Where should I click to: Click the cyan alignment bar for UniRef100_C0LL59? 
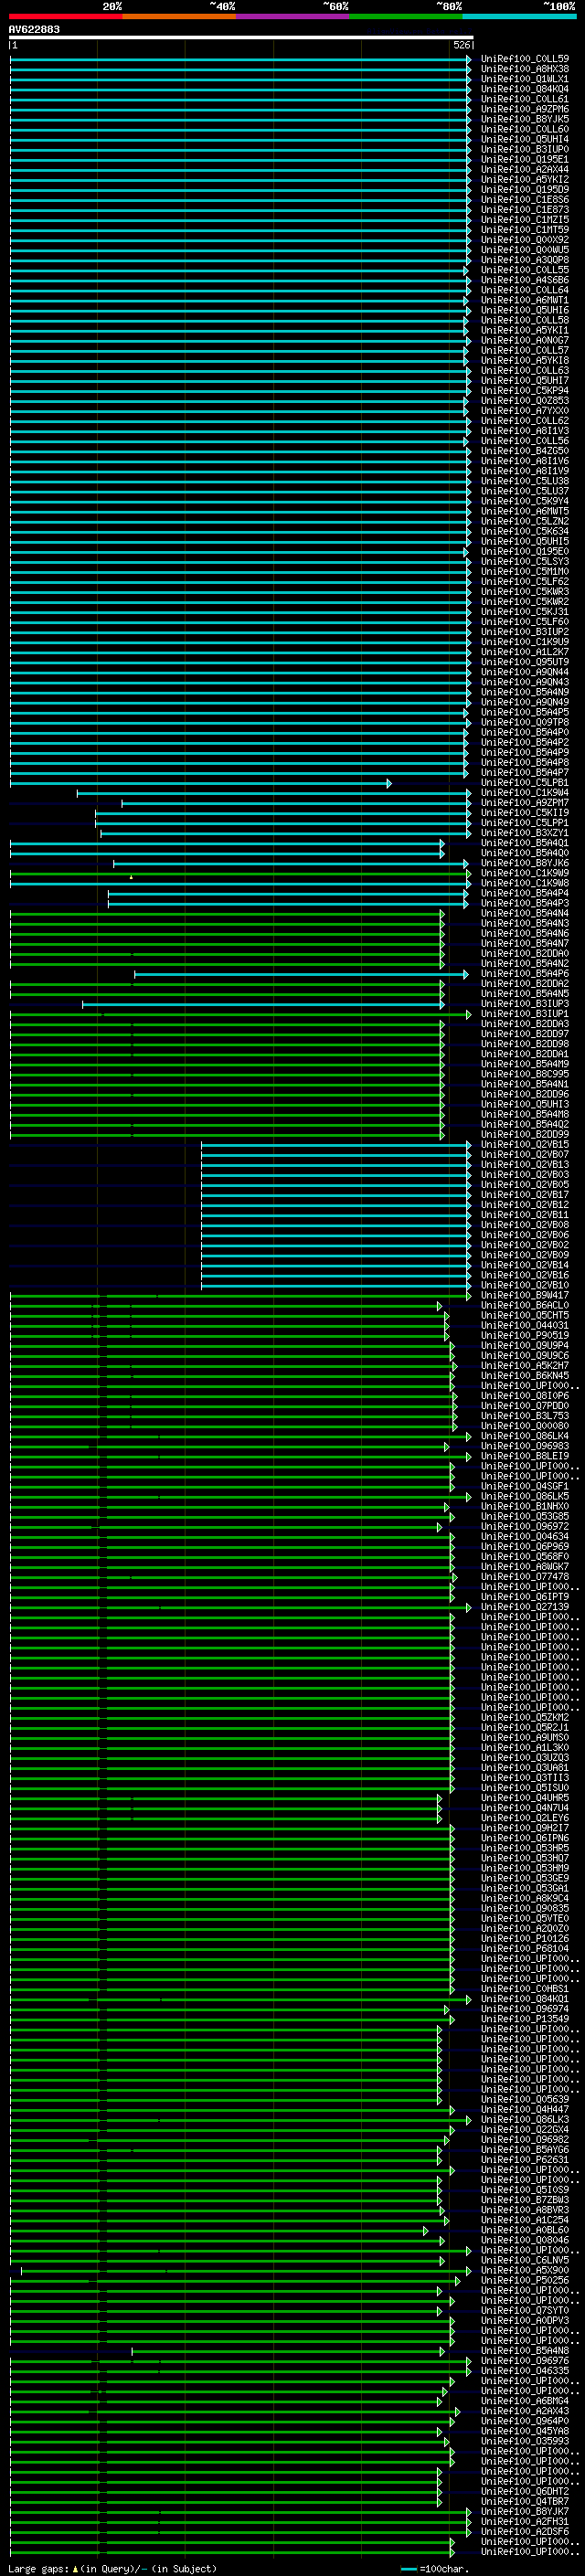click(x=240, y=59)
